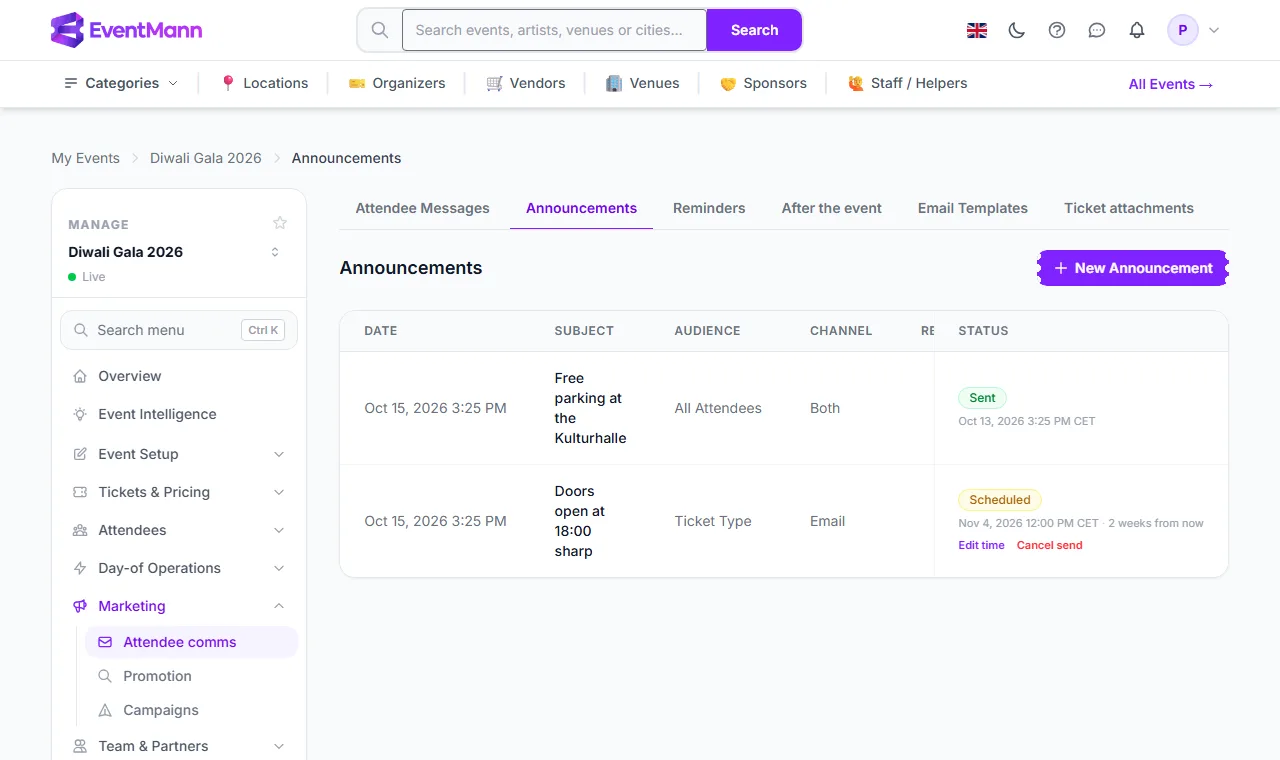This screenshot has height=760, width=1280.
Task: Toggle dark mode with the moon icon
Action: 1017,30
